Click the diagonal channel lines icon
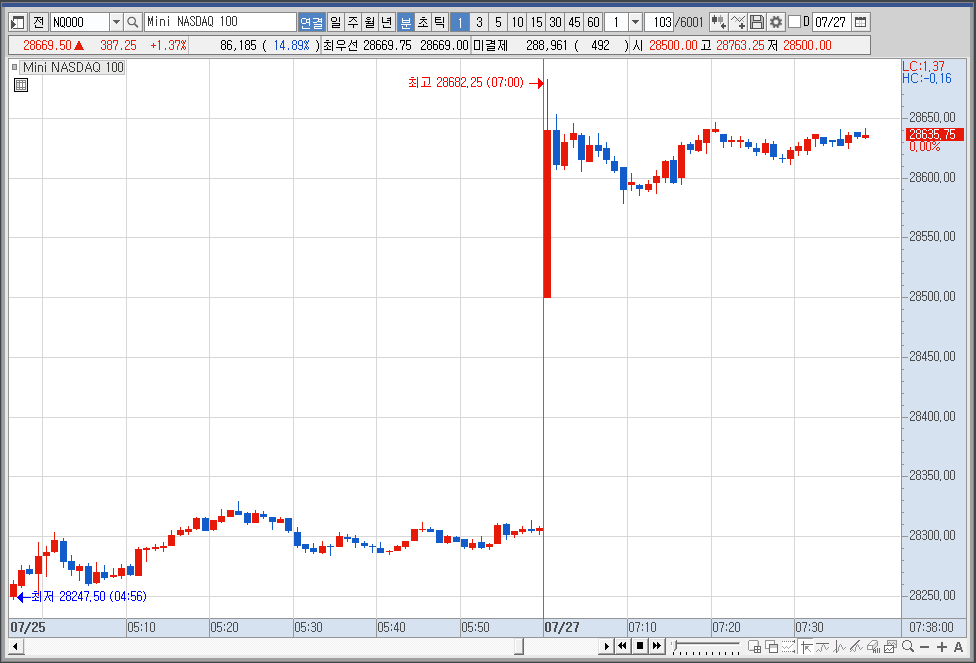The width and height of the screenshot is (976, 663). pos(856,647)
